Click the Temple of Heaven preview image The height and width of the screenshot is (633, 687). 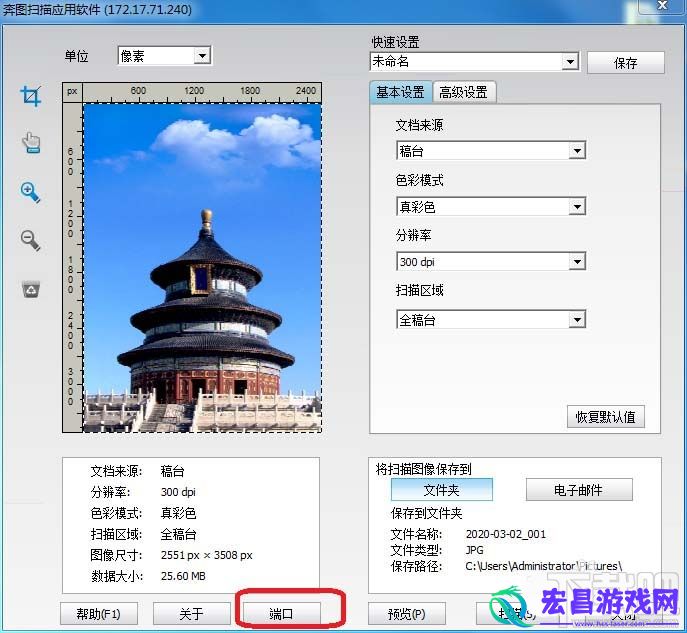[202, 268]
